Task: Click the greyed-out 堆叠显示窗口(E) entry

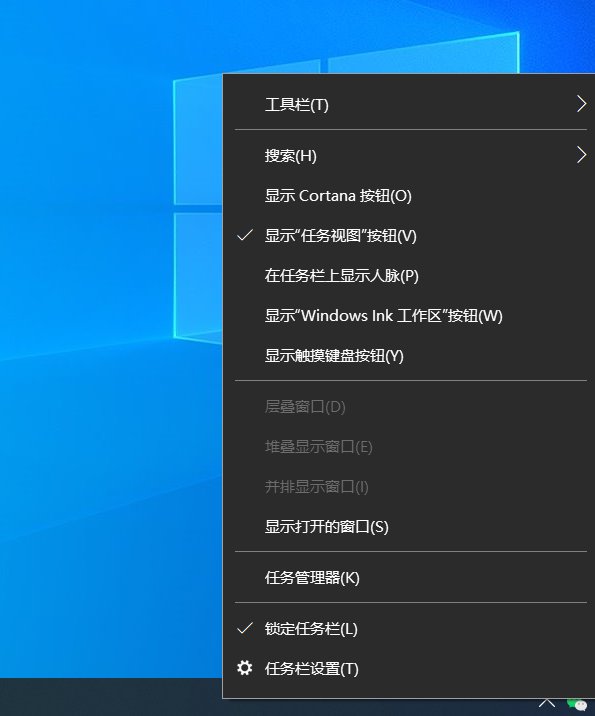Action: point(410,447)
